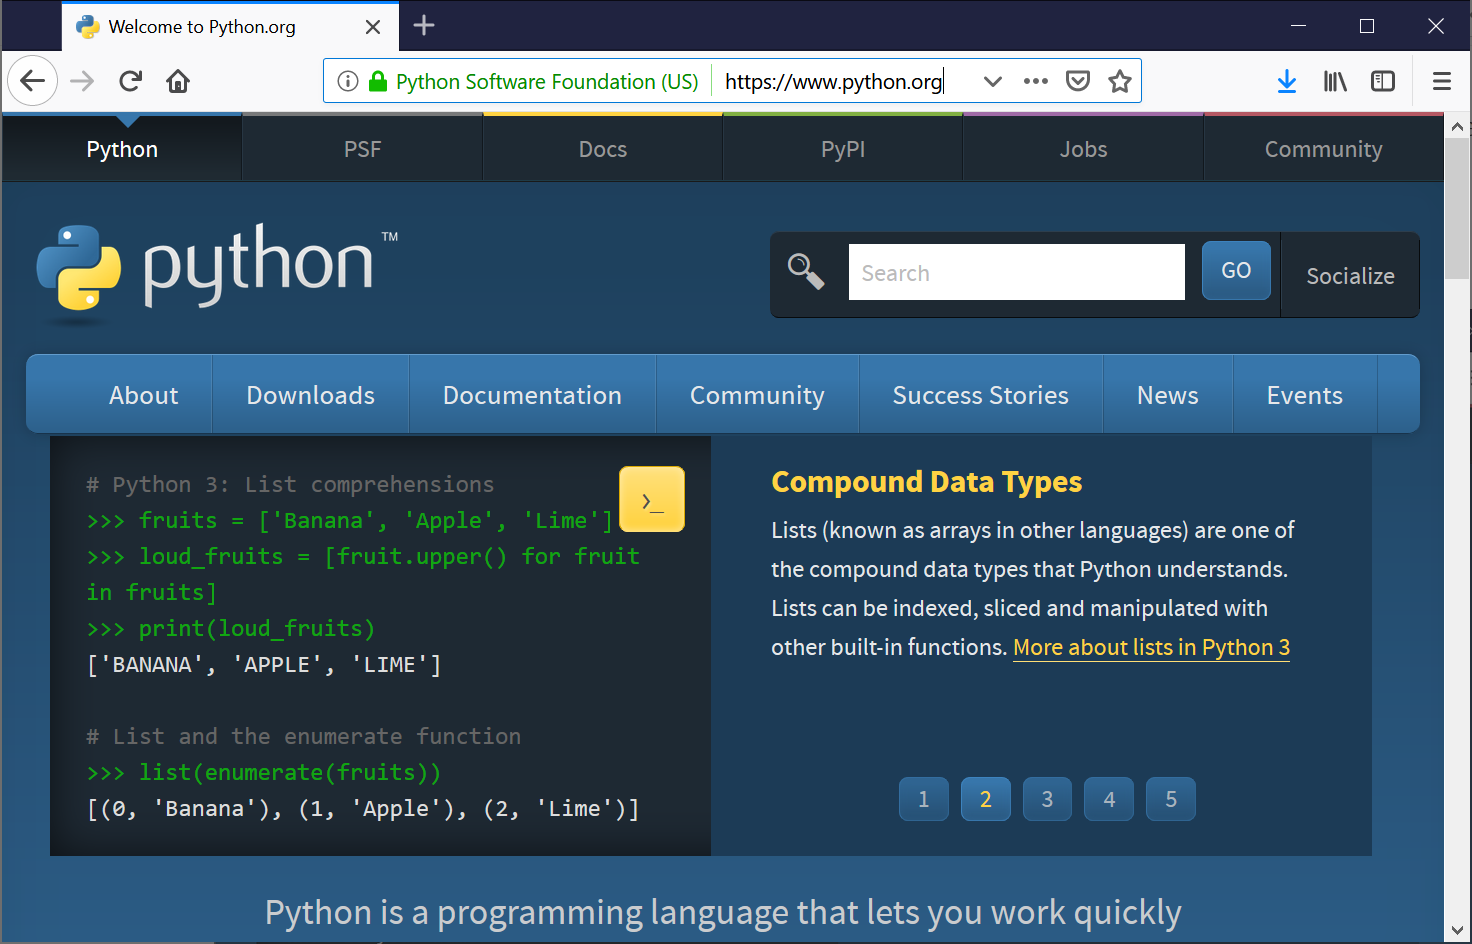The width and height of the screenshot is (1472, 944).
Task: Reload the current page
Action: point(130,81)
